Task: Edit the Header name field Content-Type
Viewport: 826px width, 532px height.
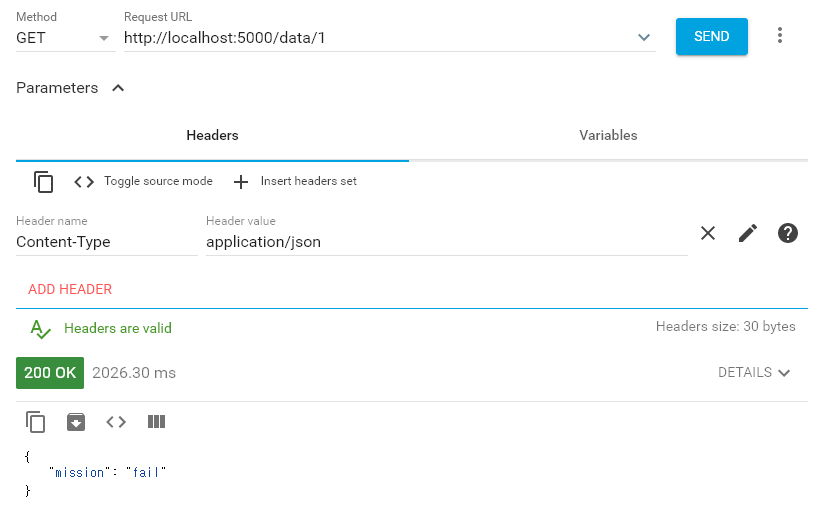Action: 106,242
